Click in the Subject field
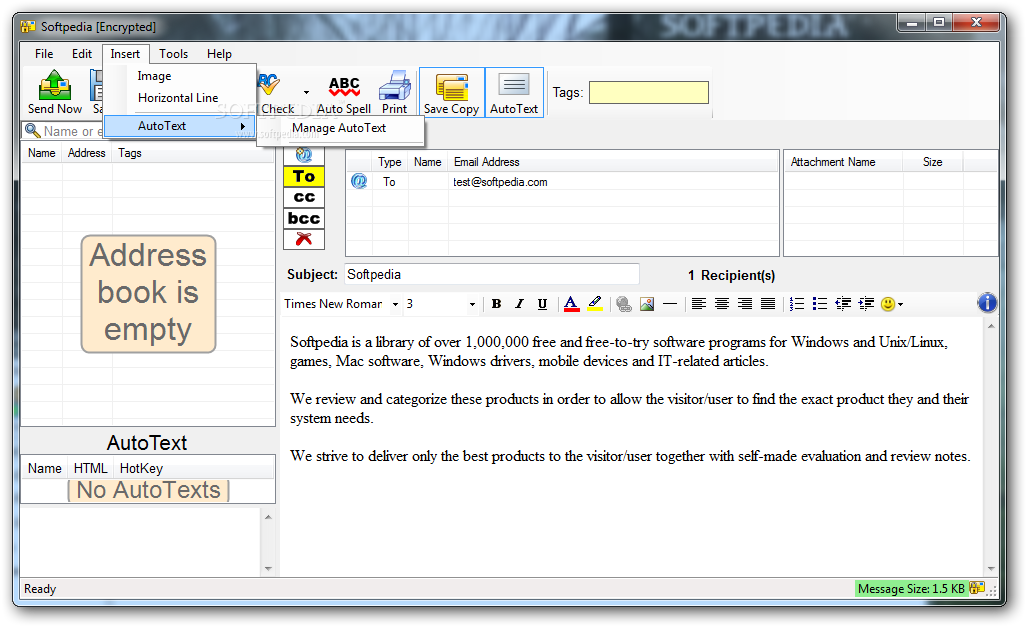Viewport: 1027px width, 627px height. point(492,275)
